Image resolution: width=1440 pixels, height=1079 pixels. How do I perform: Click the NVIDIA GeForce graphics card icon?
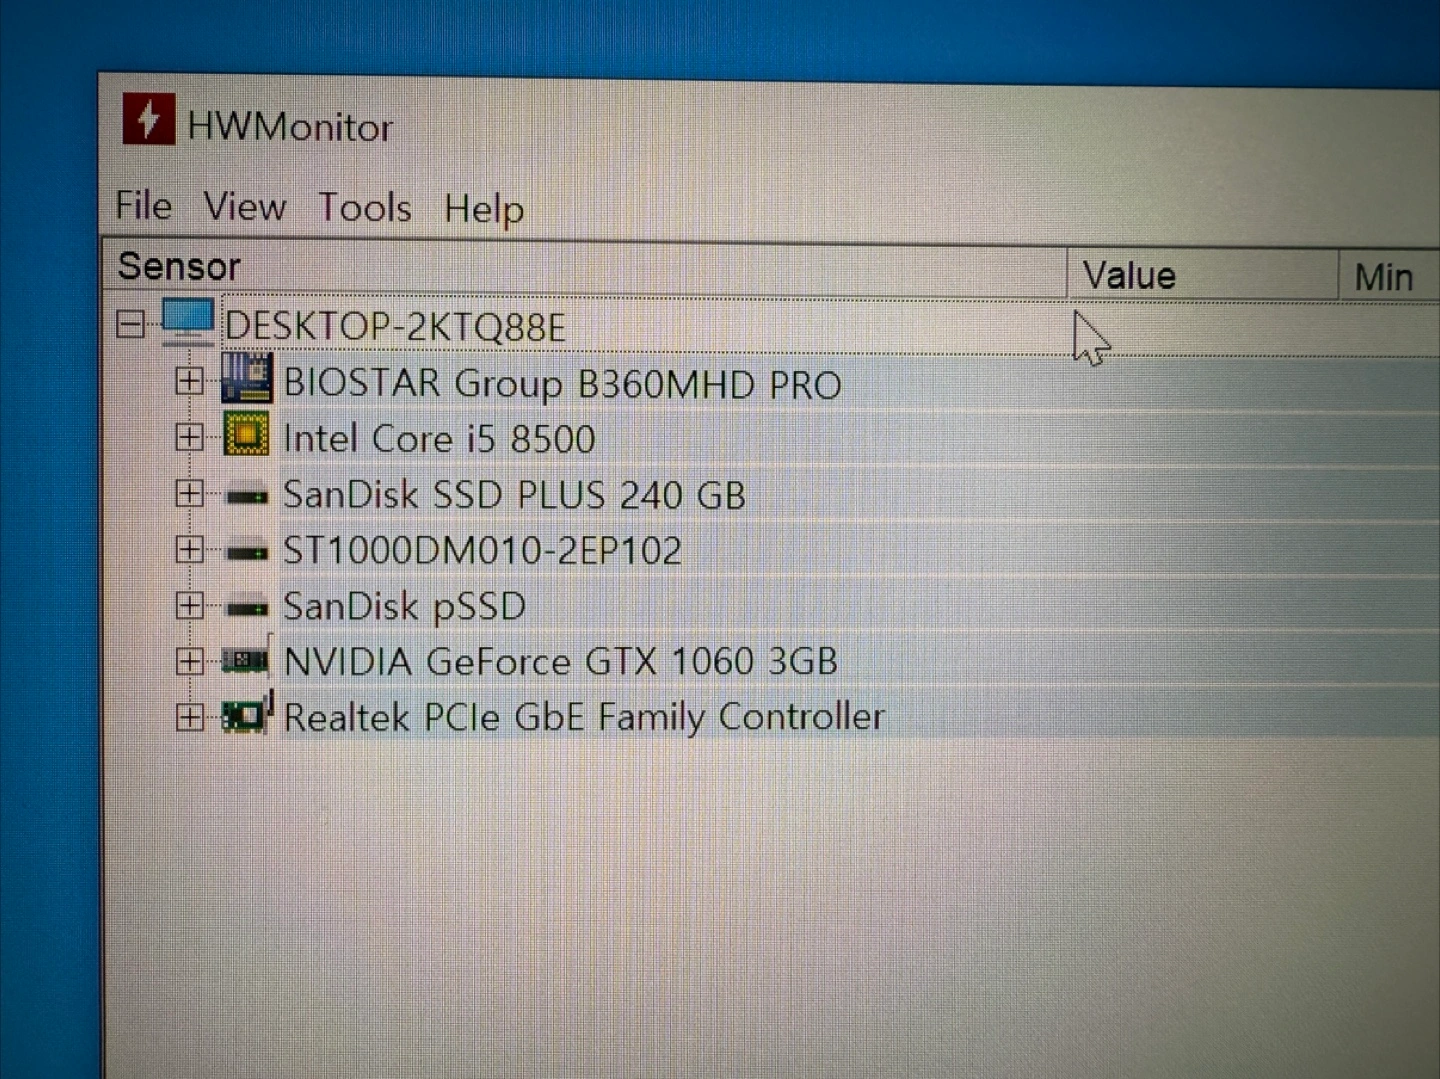click(245, 660)
